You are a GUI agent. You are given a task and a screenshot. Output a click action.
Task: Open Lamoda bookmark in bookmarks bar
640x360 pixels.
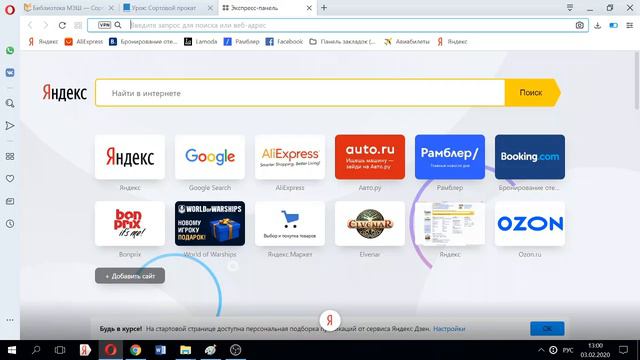click(x=200, y=42)
